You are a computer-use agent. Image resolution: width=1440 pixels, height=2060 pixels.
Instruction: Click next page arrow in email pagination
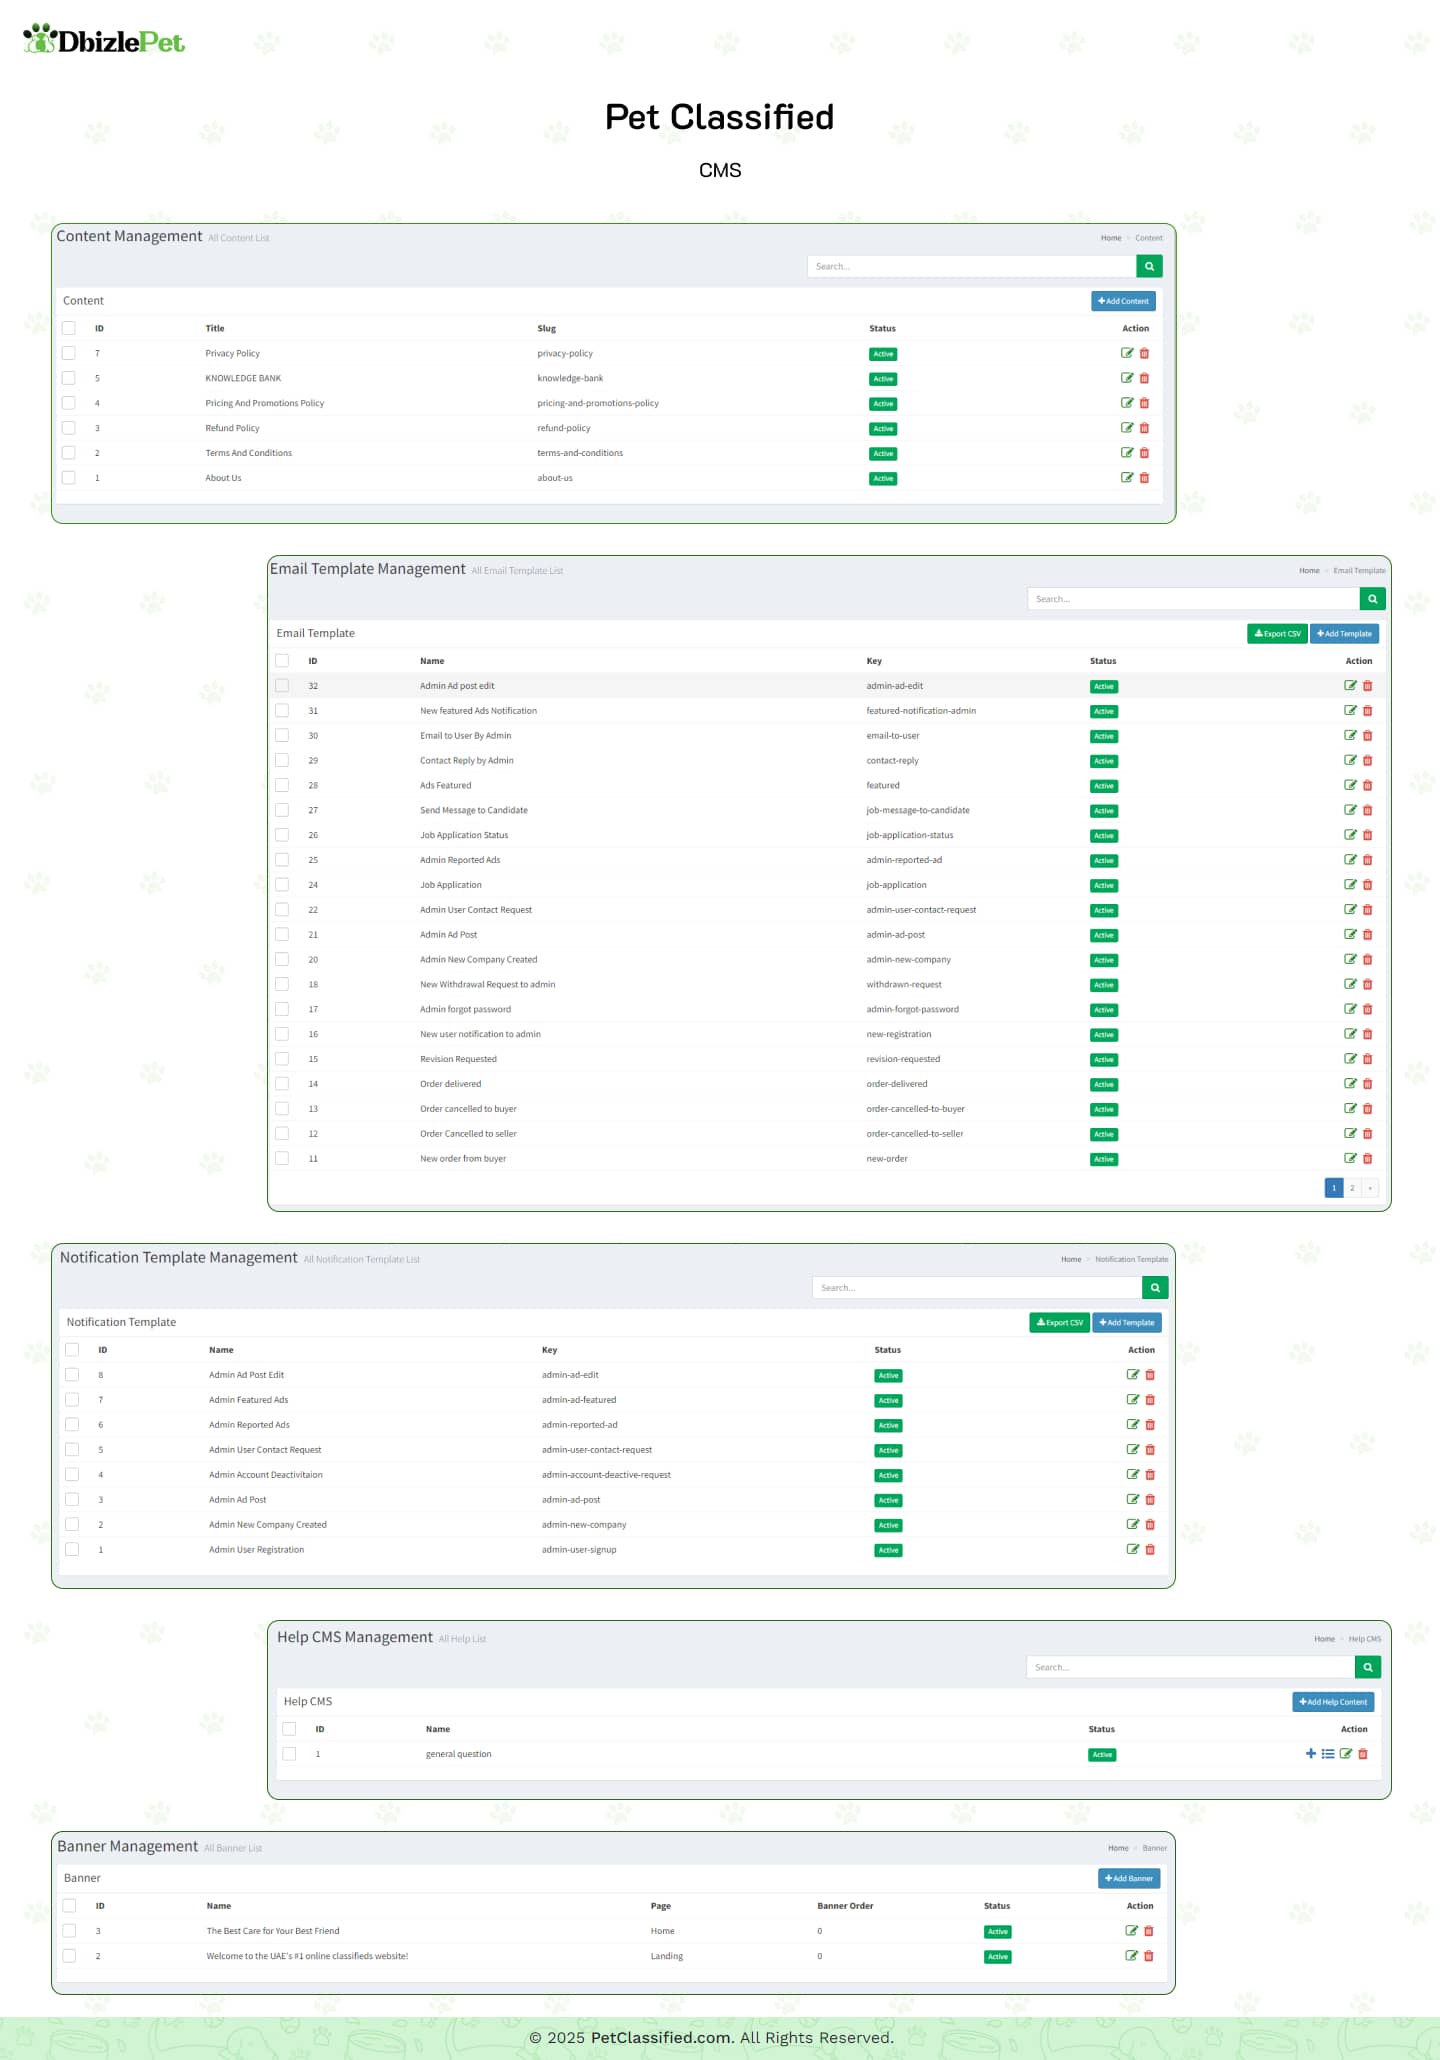1370,1188
